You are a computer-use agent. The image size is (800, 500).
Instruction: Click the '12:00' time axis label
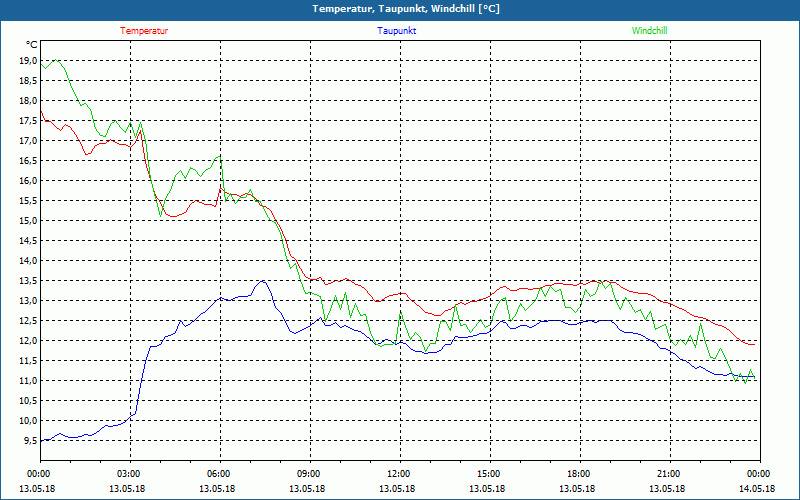398,474
